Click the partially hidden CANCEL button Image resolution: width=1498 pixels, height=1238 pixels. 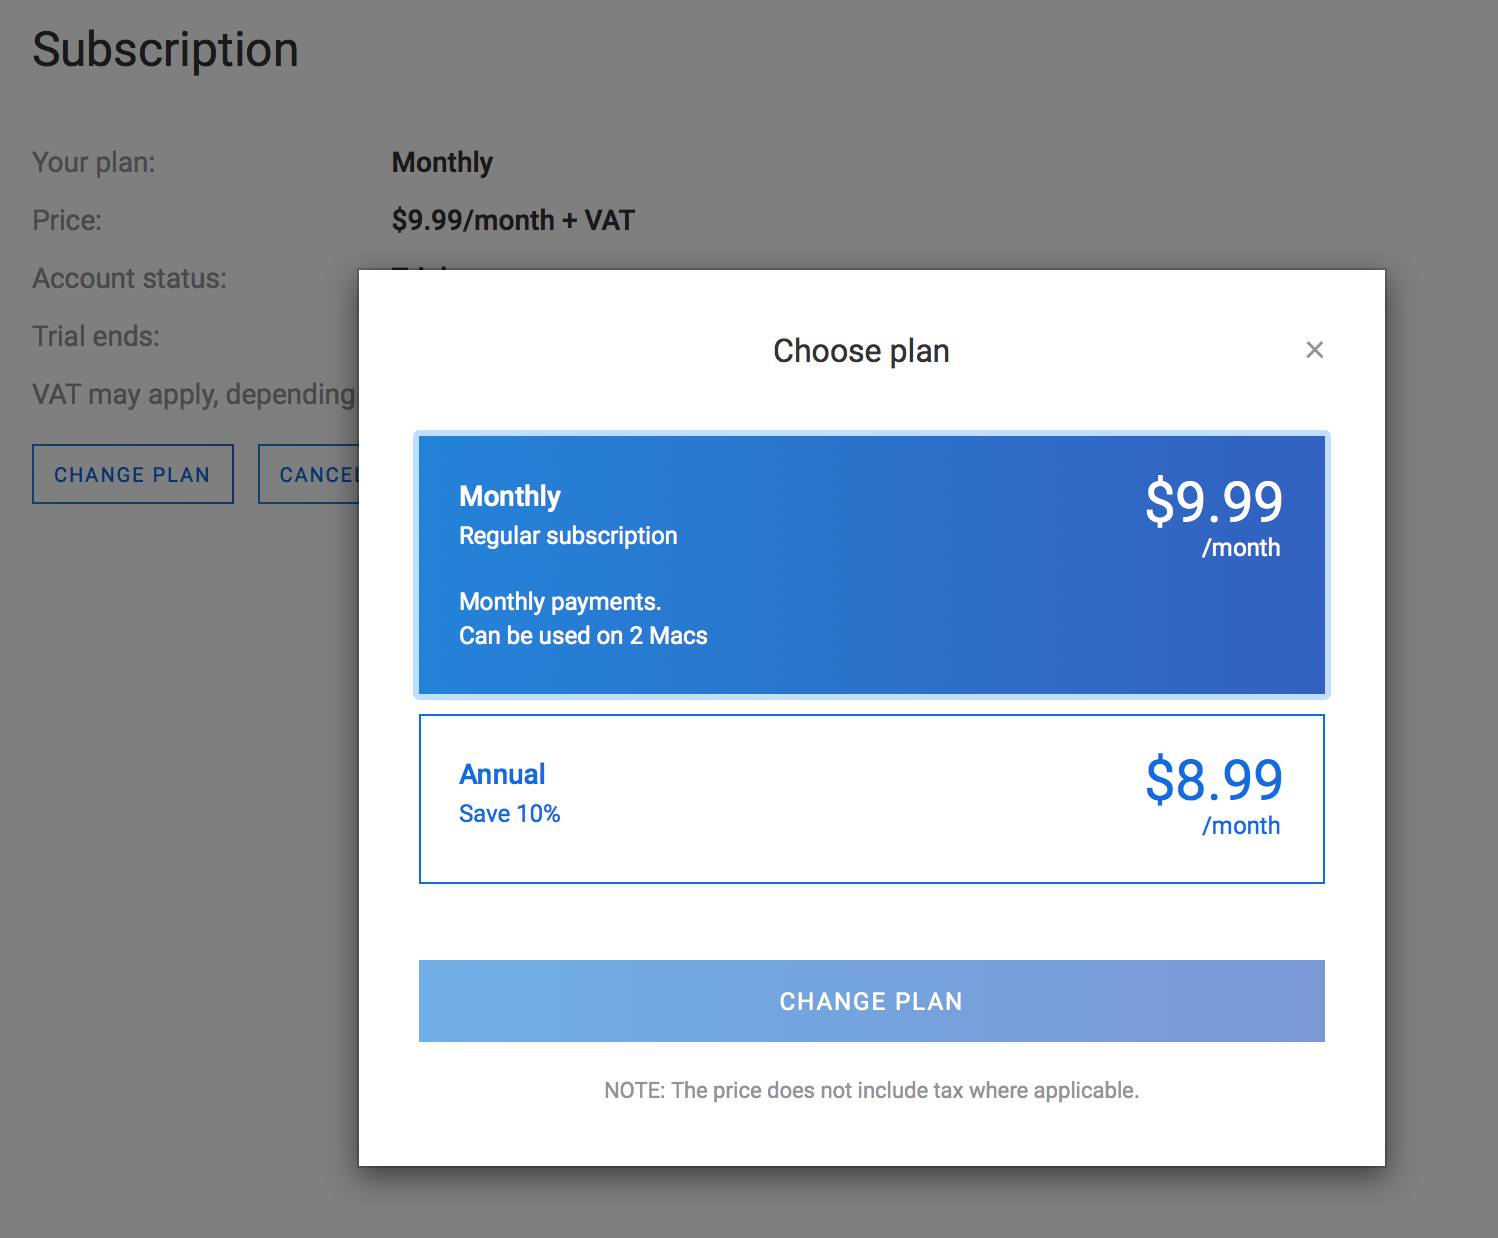coord(310,474)
